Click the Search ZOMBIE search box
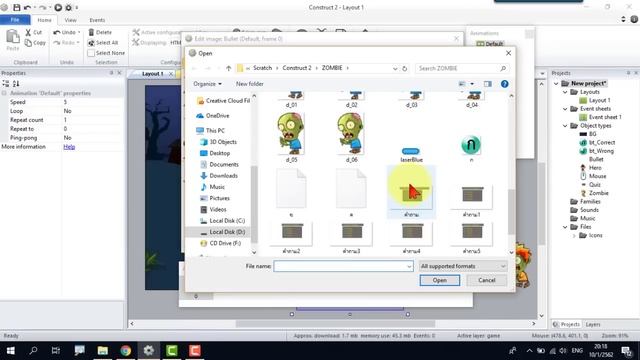 point(462,68)
